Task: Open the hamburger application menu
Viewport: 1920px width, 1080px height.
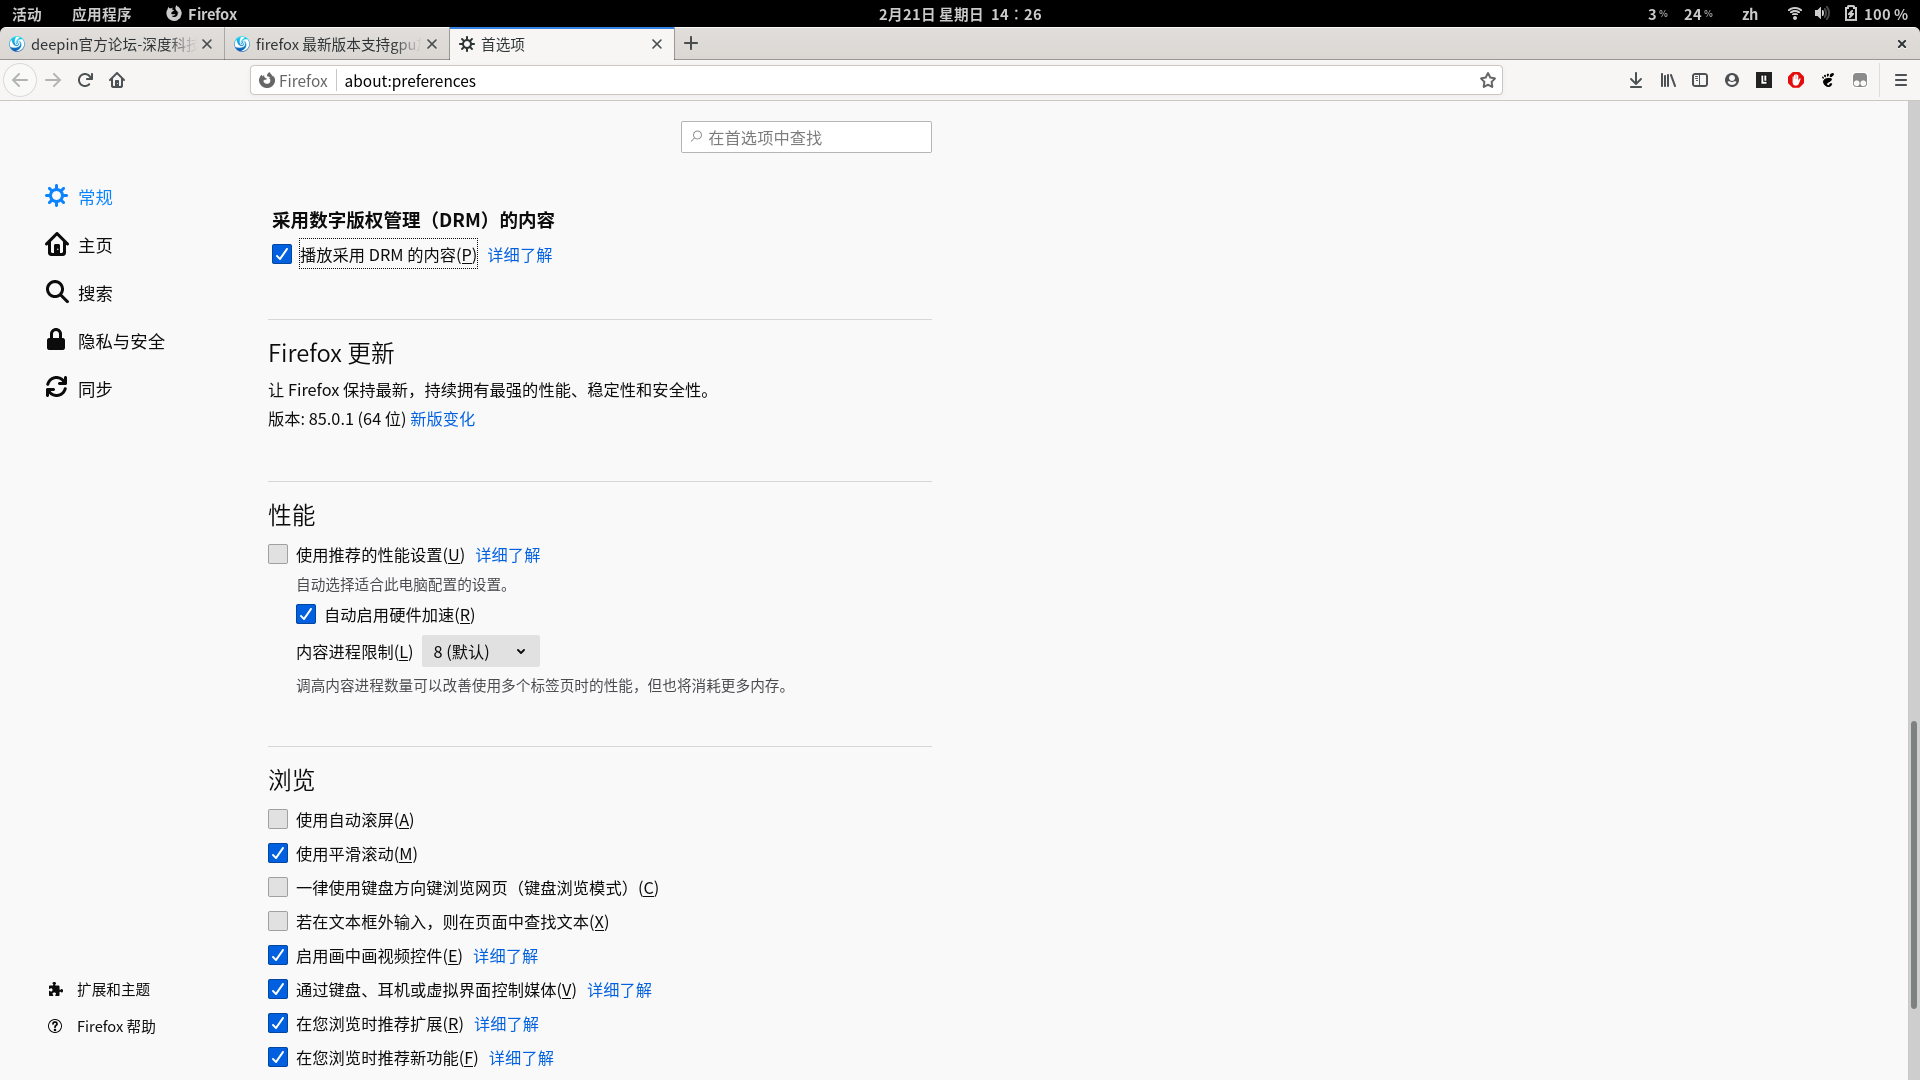Action: (1900, 80)
